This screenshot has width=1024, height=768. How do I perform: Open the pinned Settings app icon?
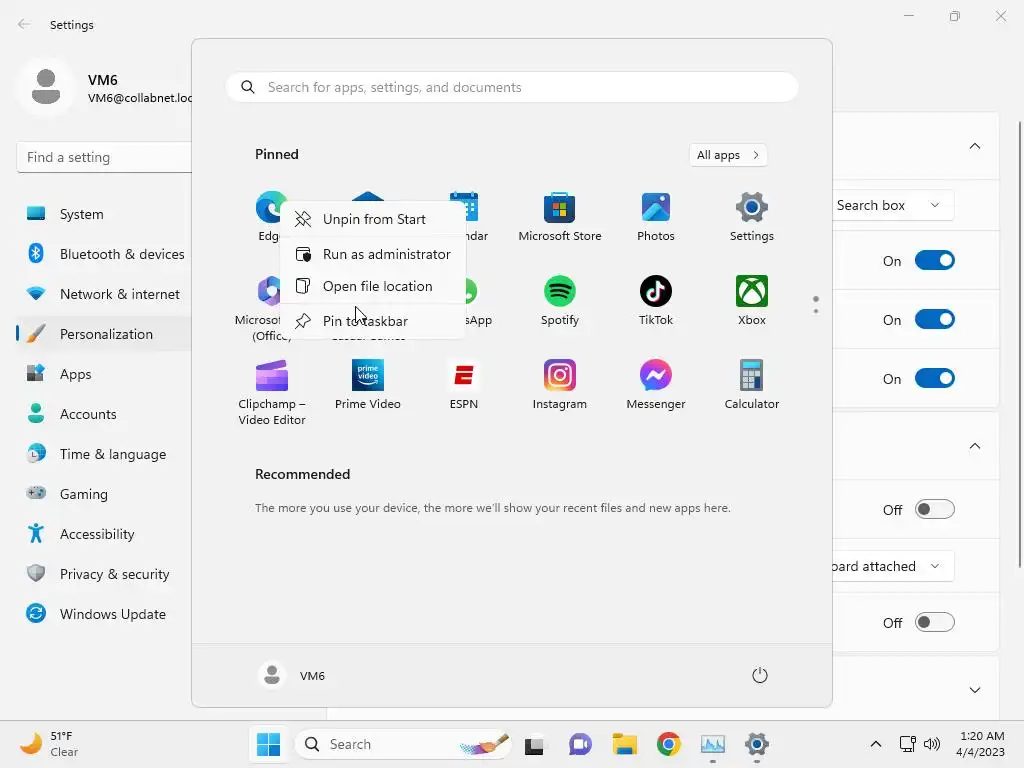click(752, 217)
